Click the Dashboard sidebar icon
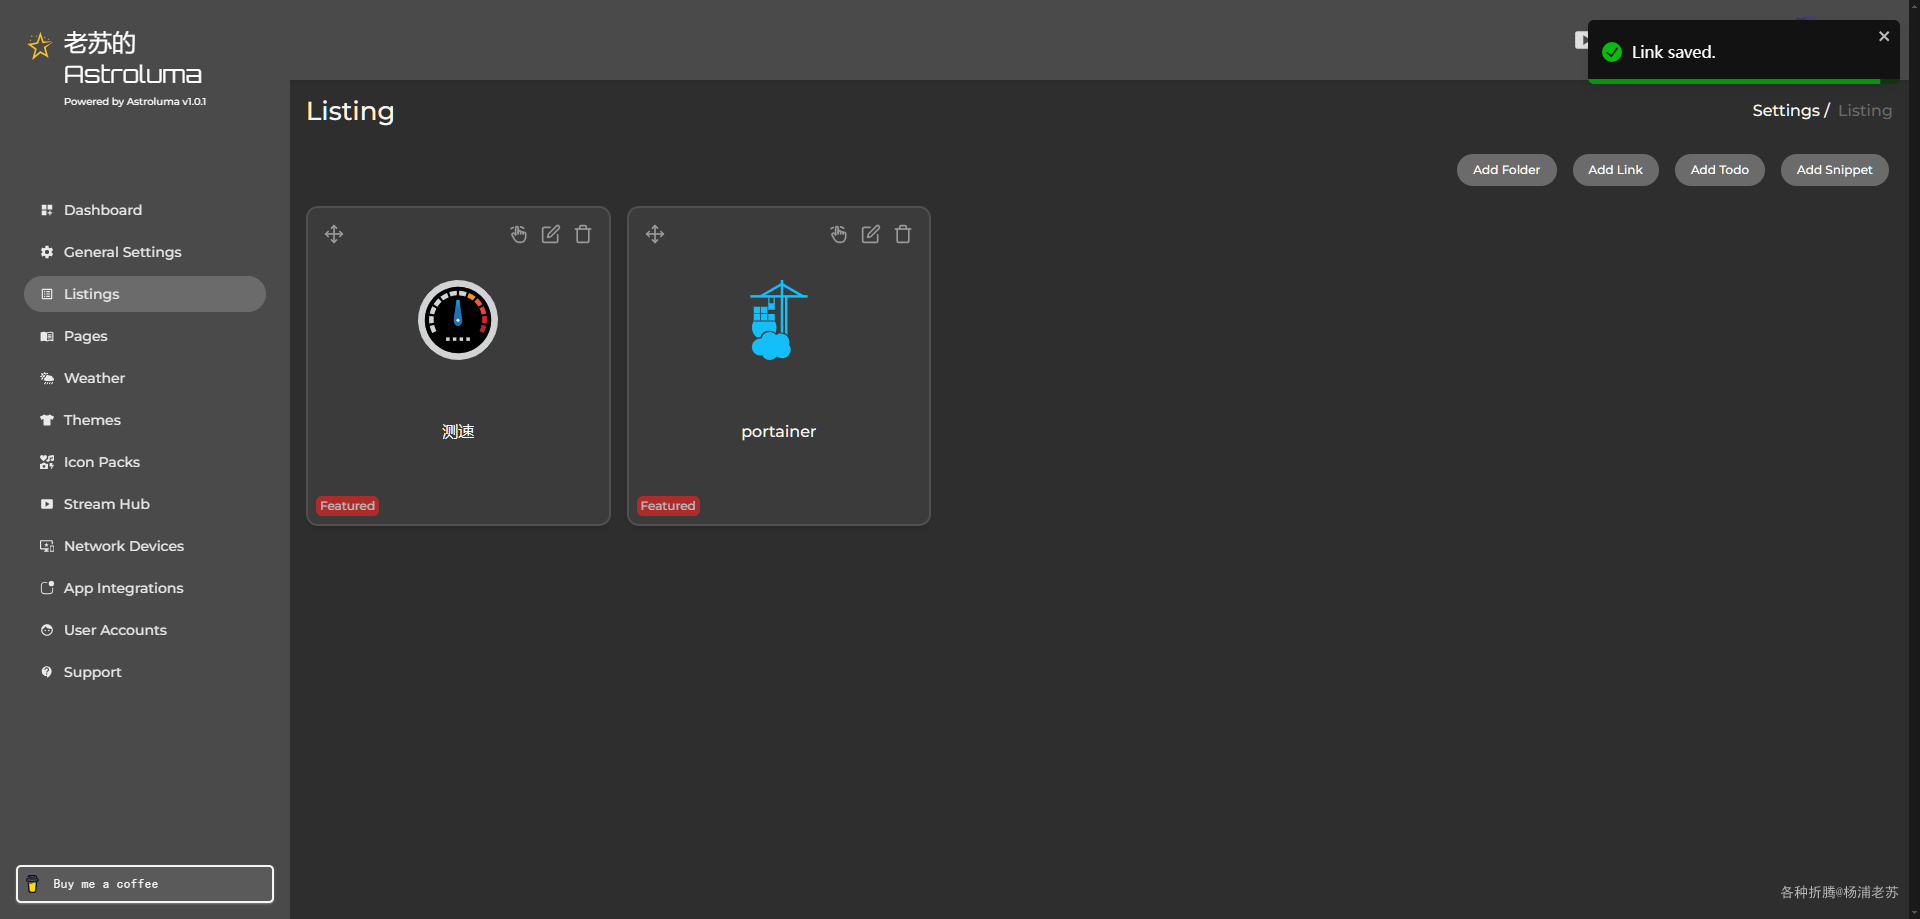The width and height of the screenshot is (1920, 919). click(x=46, y=210)
